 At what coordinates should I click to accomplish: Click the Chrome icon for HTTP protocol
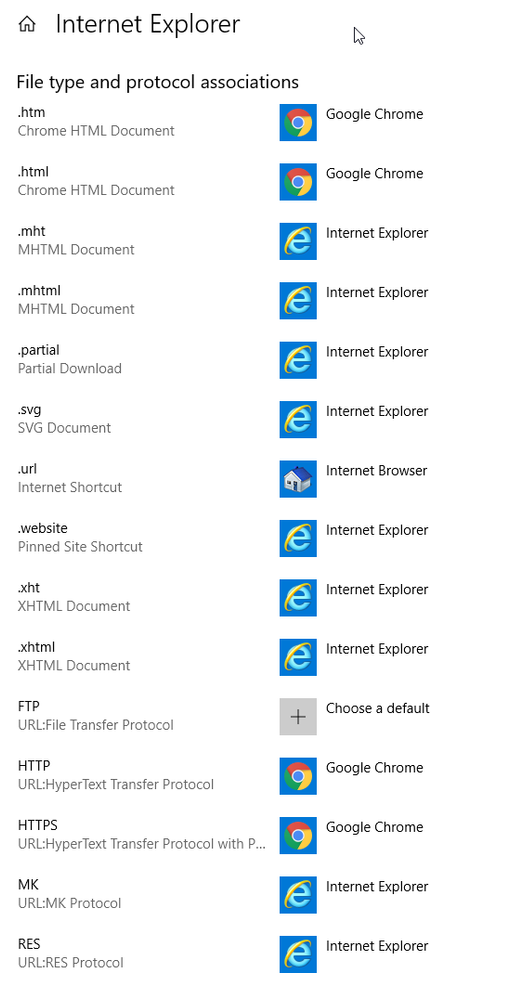coord(298,776)
